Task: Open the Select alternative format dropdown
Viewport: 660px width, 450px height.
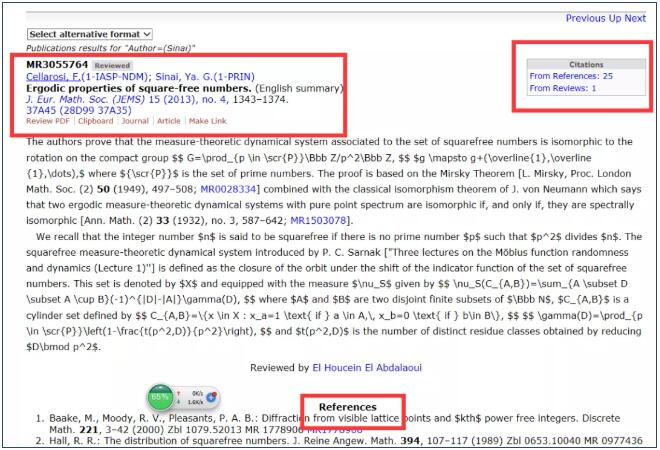Action: 89,34
